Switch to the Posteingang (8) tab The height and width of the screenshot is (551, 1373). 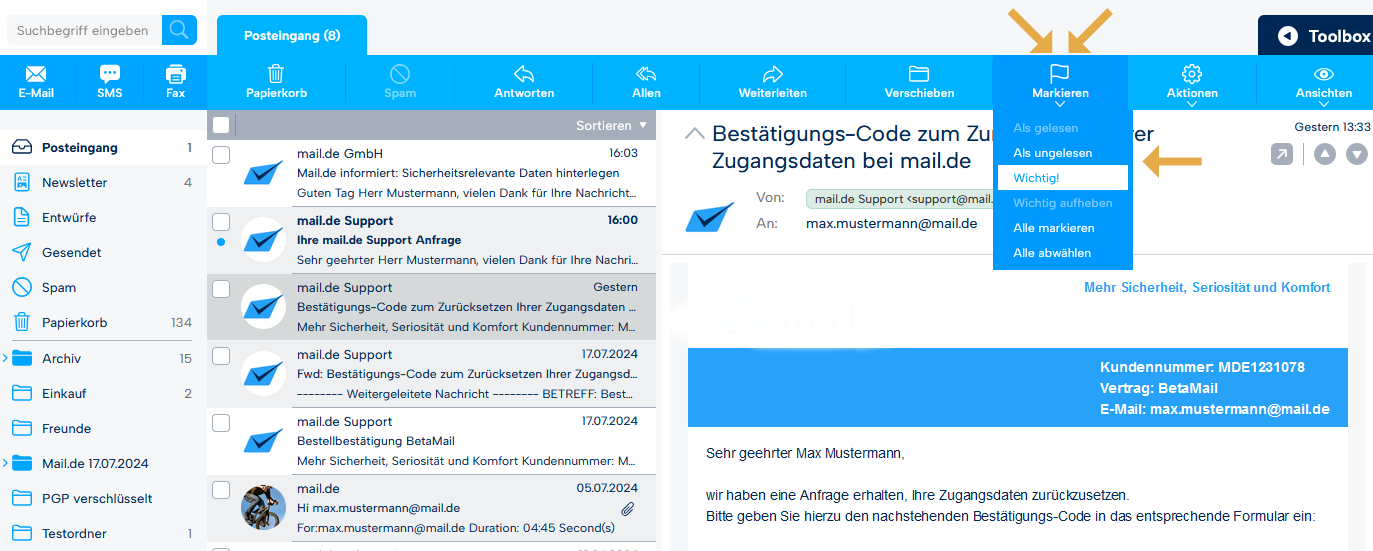click(x=292, y=35)
